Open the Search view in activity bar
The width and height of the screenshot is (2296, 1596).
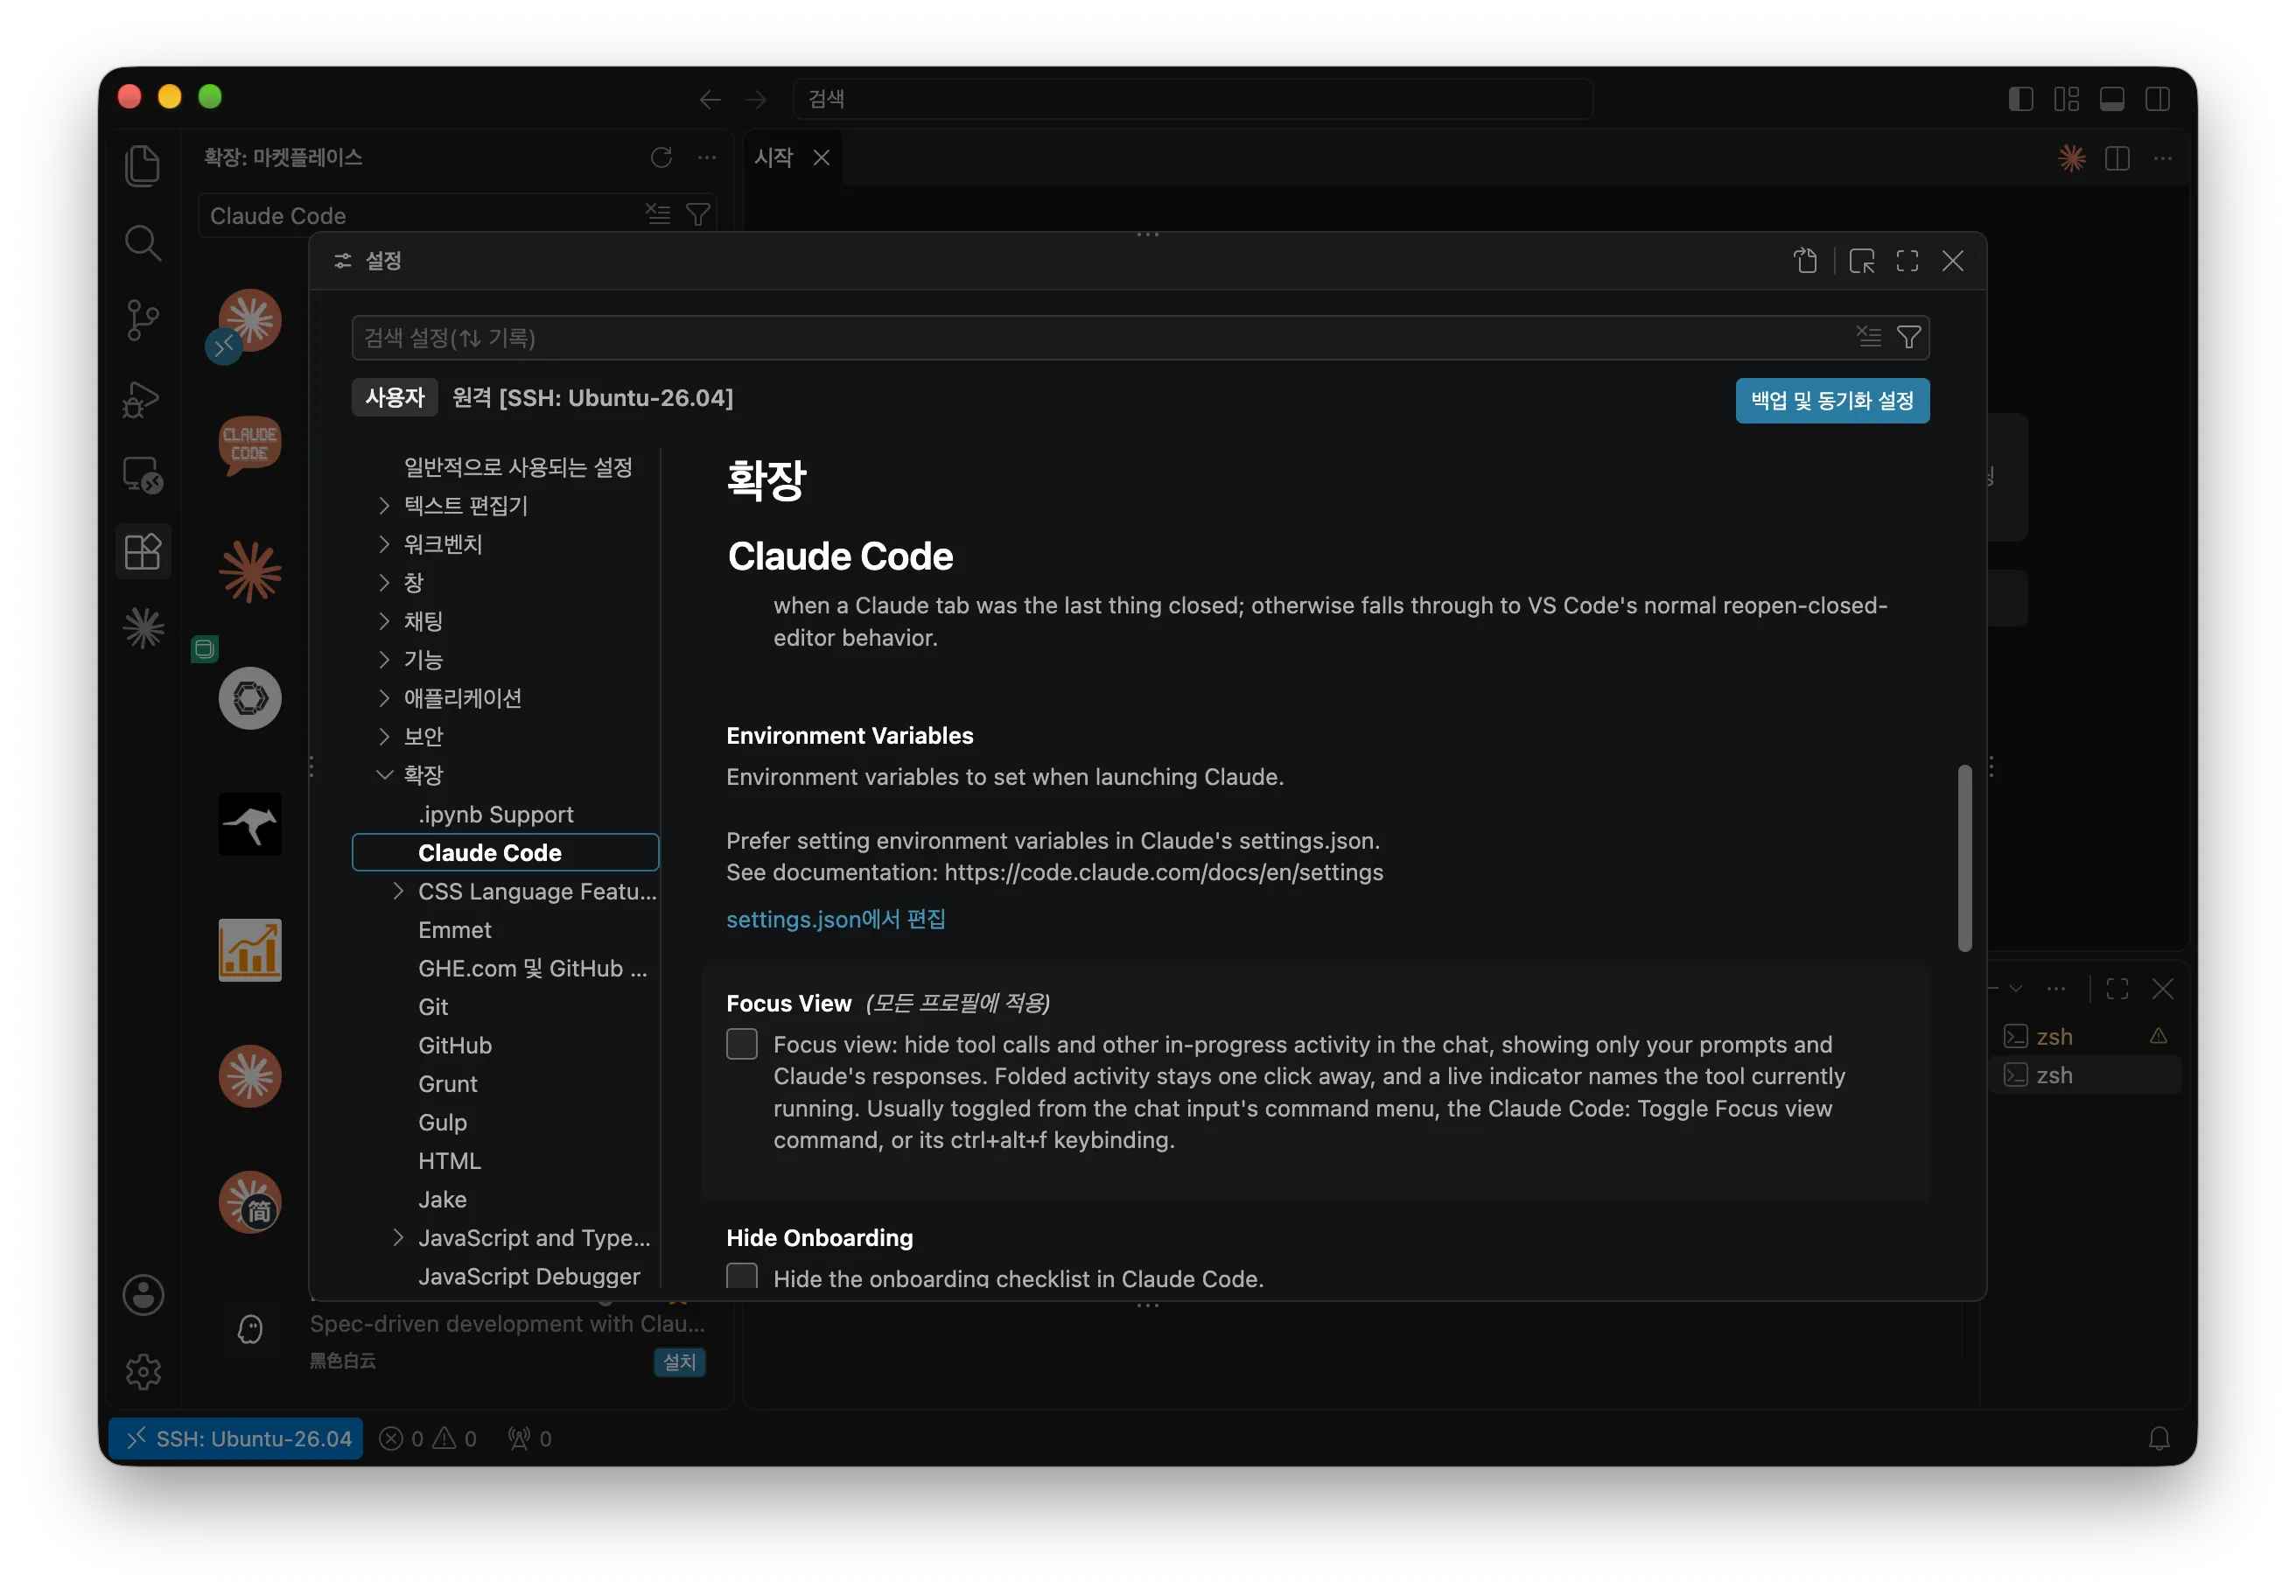point(143,242)
